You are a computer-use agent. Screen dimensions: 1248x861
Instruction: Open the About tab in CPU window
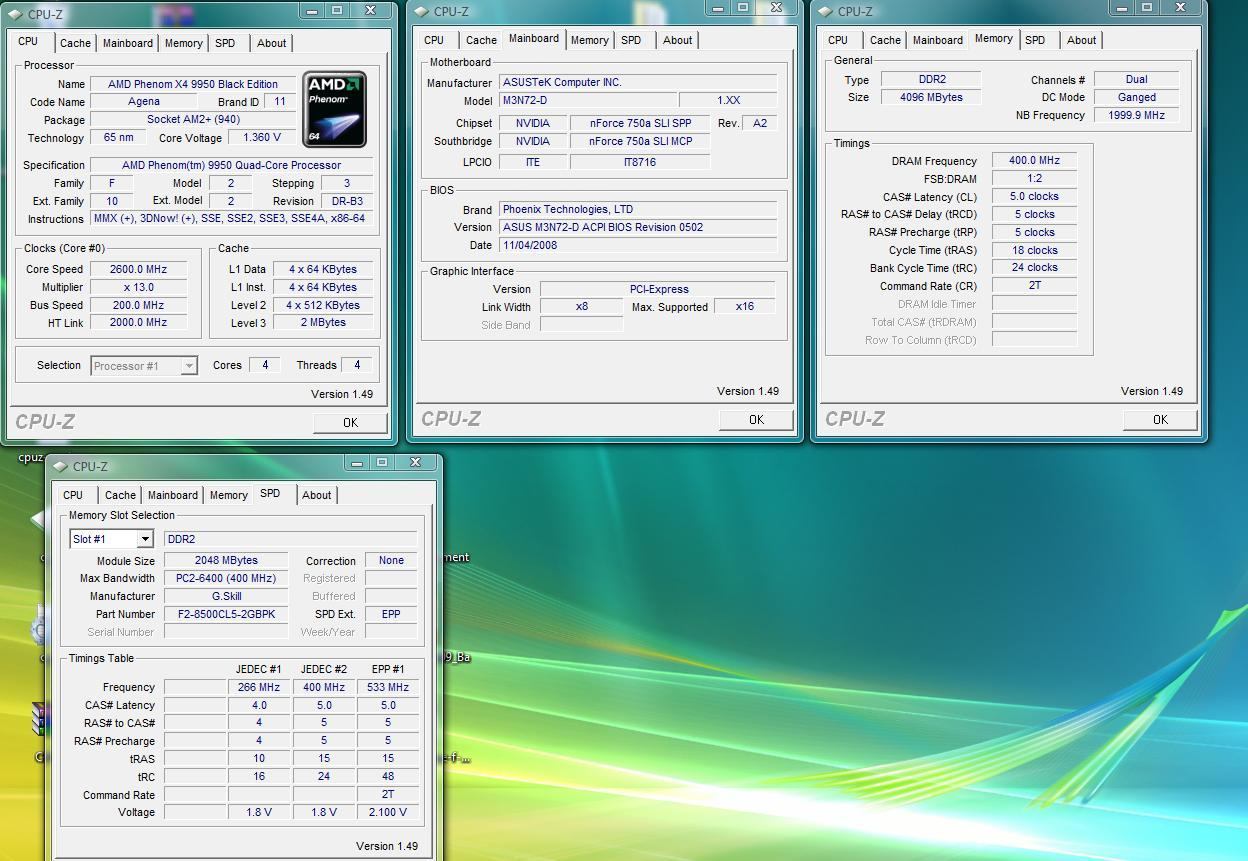coord(272,43)
